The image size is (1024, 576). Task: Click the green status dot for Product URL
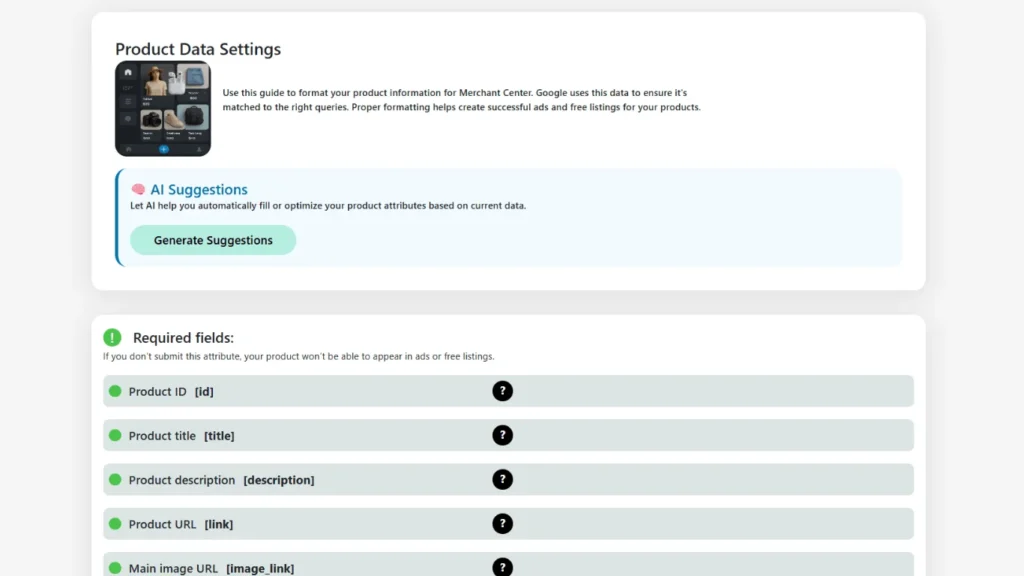click(x=115, y=523)
